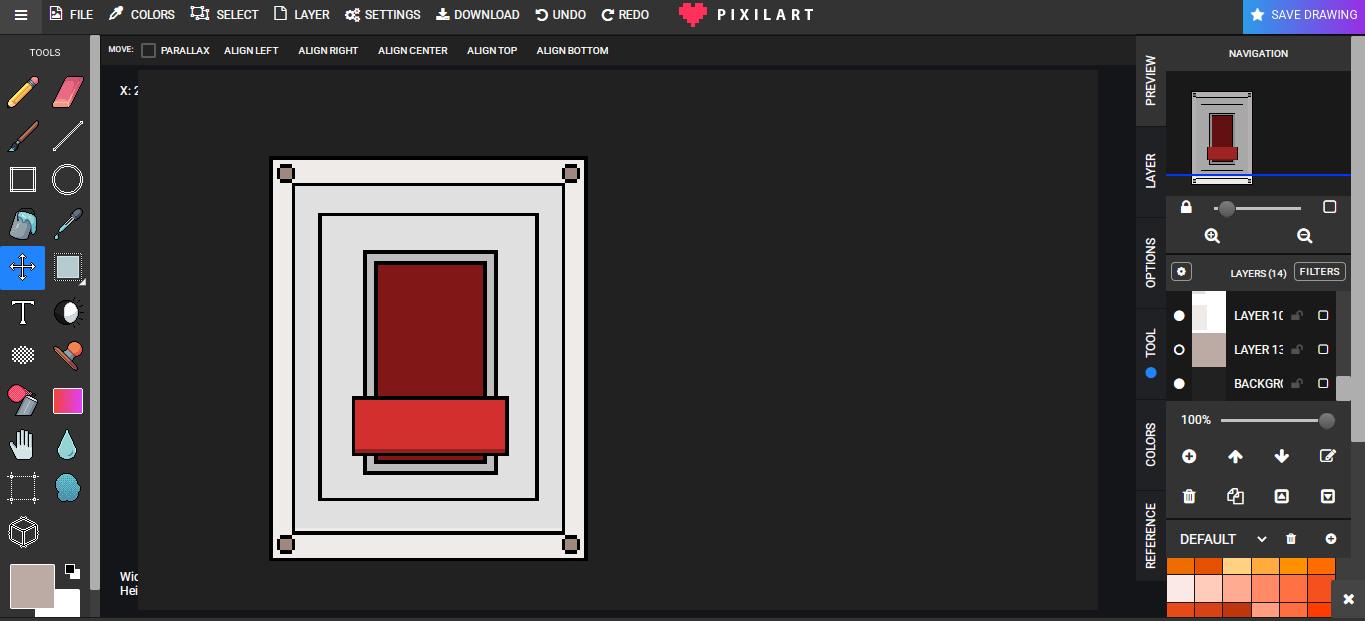Select the Move tool
The image size is (1365, 621).
(x=23, y=268)
